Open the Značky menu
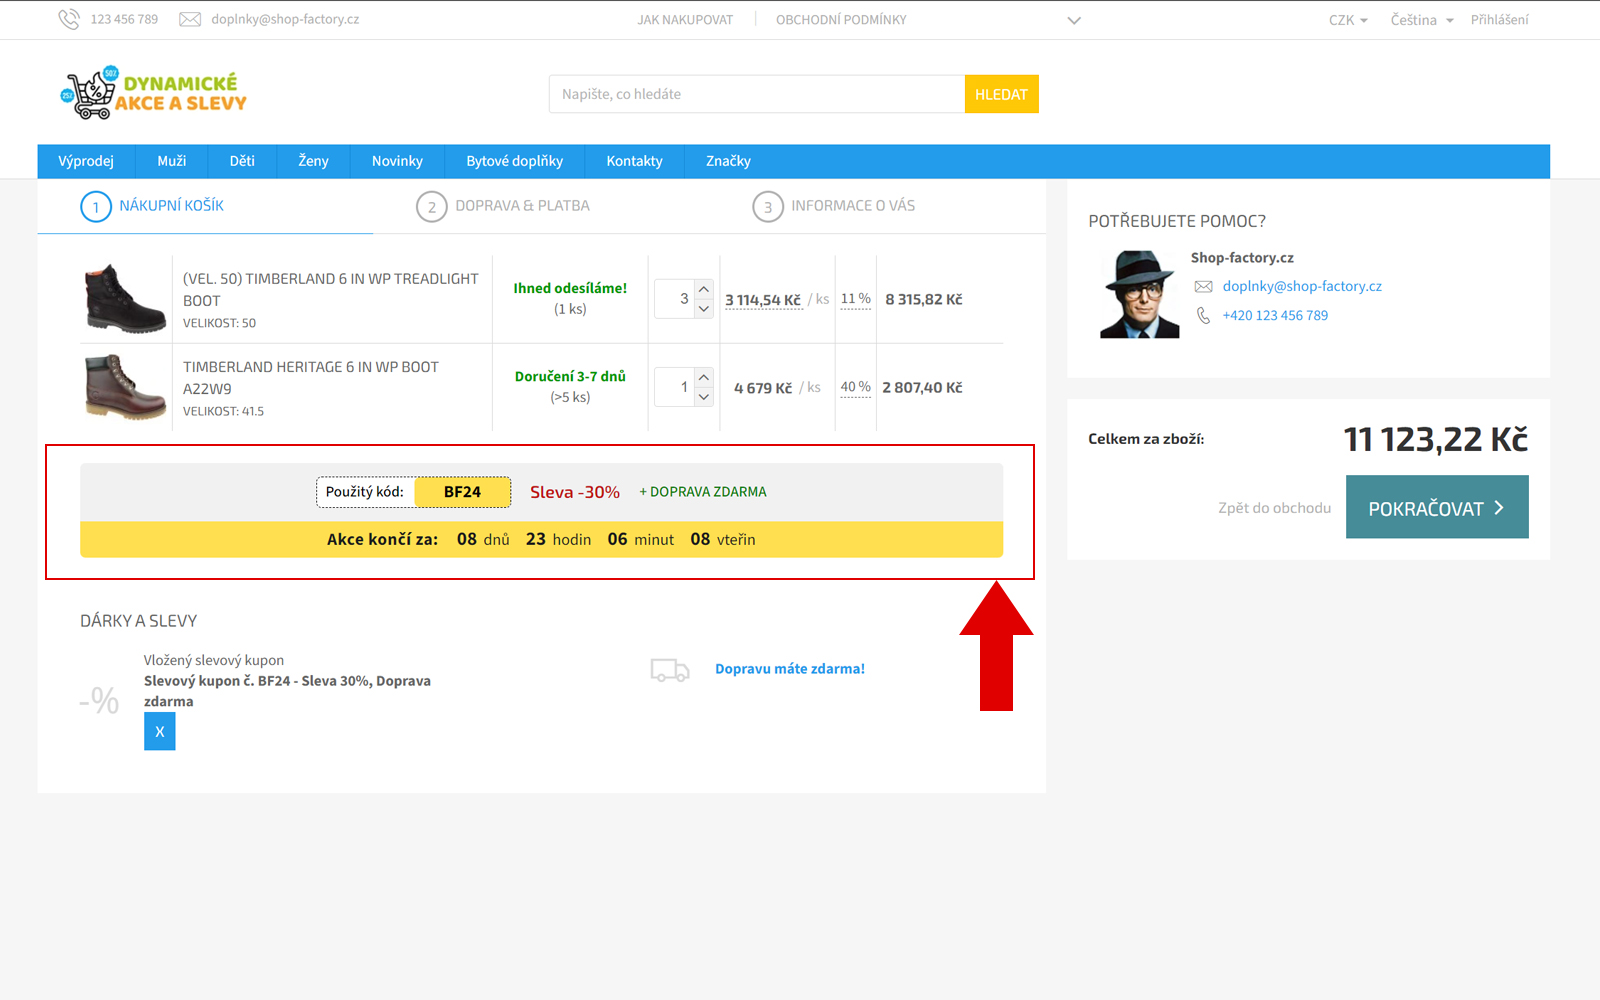 pos(728,161)
